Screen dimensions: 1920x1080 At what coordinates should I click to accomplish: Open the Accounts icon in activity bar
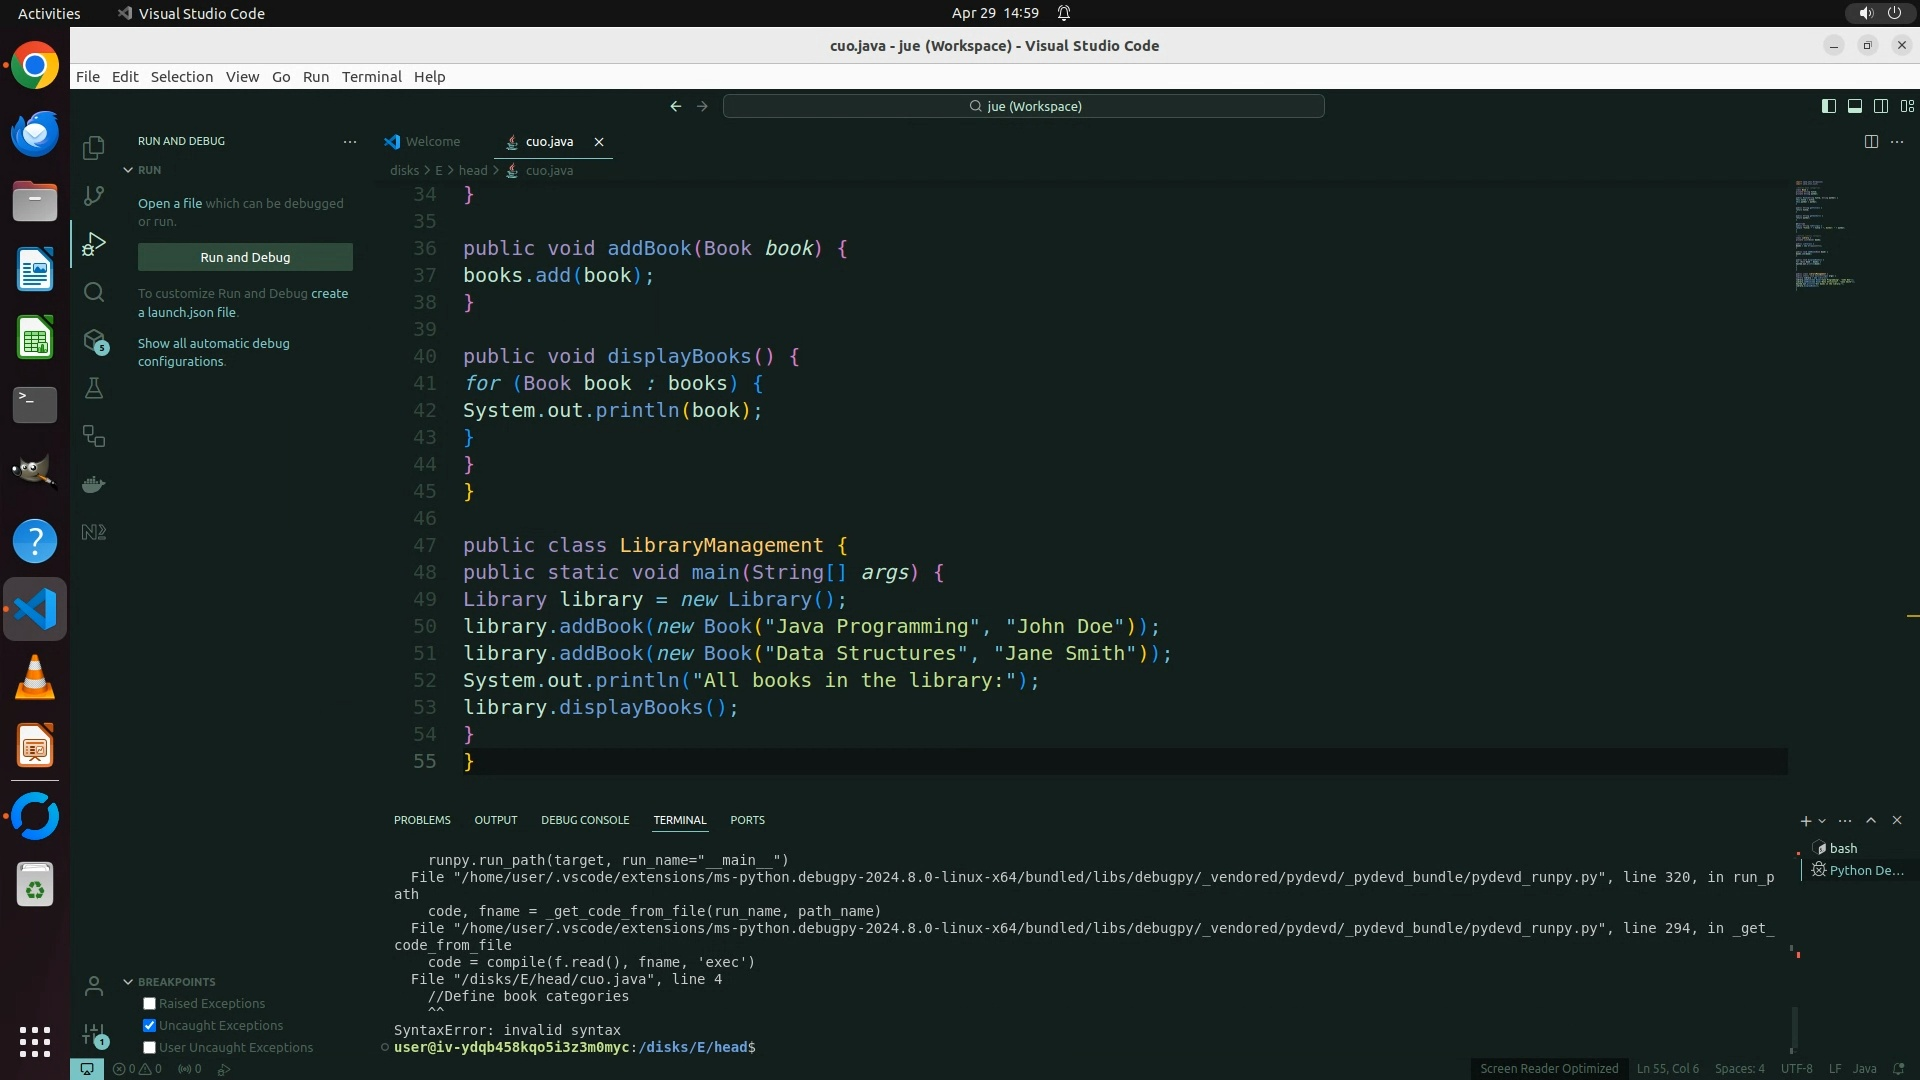(x=94, y=987)
